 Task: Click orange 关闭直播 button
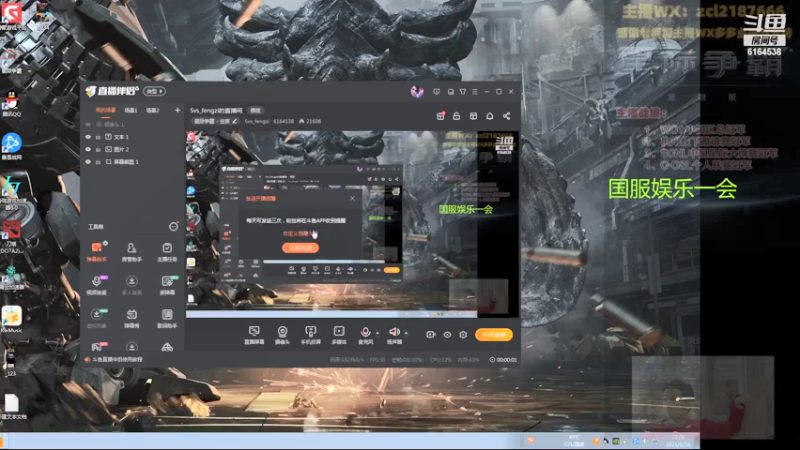pos(494,335)
